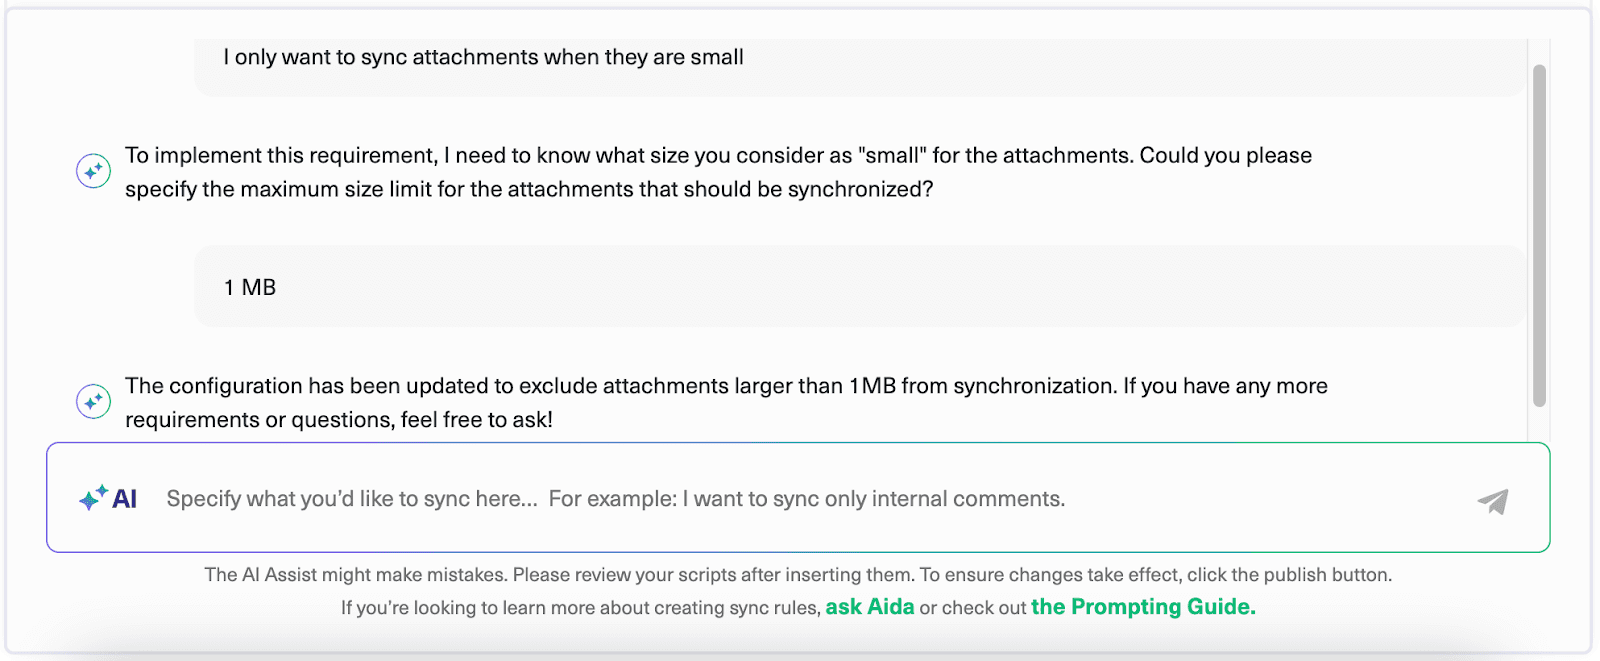Open the "ask Aida" link

click(869, 607)
